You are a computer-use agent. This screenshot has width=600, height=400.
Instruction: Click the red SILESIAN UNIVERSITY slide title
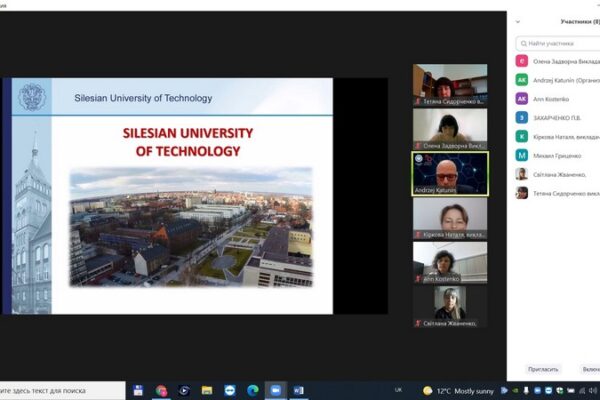coord(188,142)
